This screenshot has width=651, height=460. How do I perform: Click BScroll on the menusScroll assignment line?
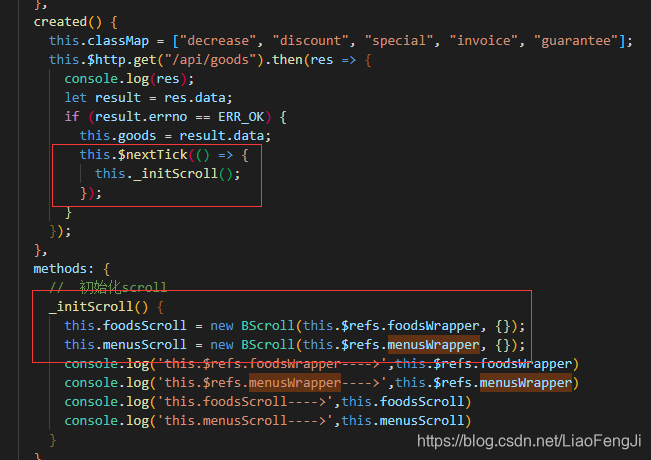(x=268, y=345)
